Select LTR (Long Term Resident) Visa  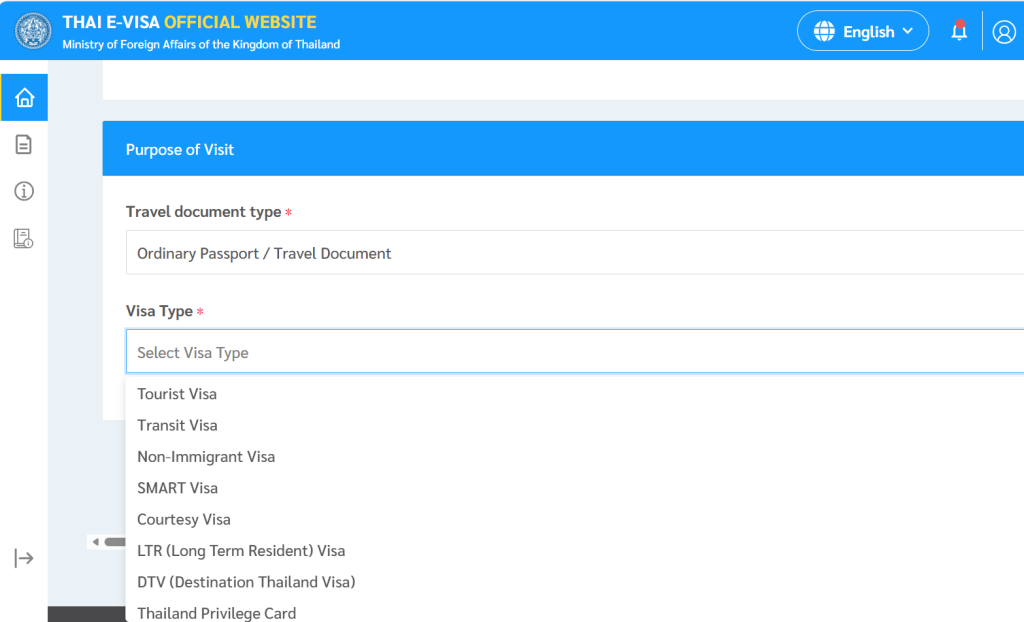coord(241,551)
